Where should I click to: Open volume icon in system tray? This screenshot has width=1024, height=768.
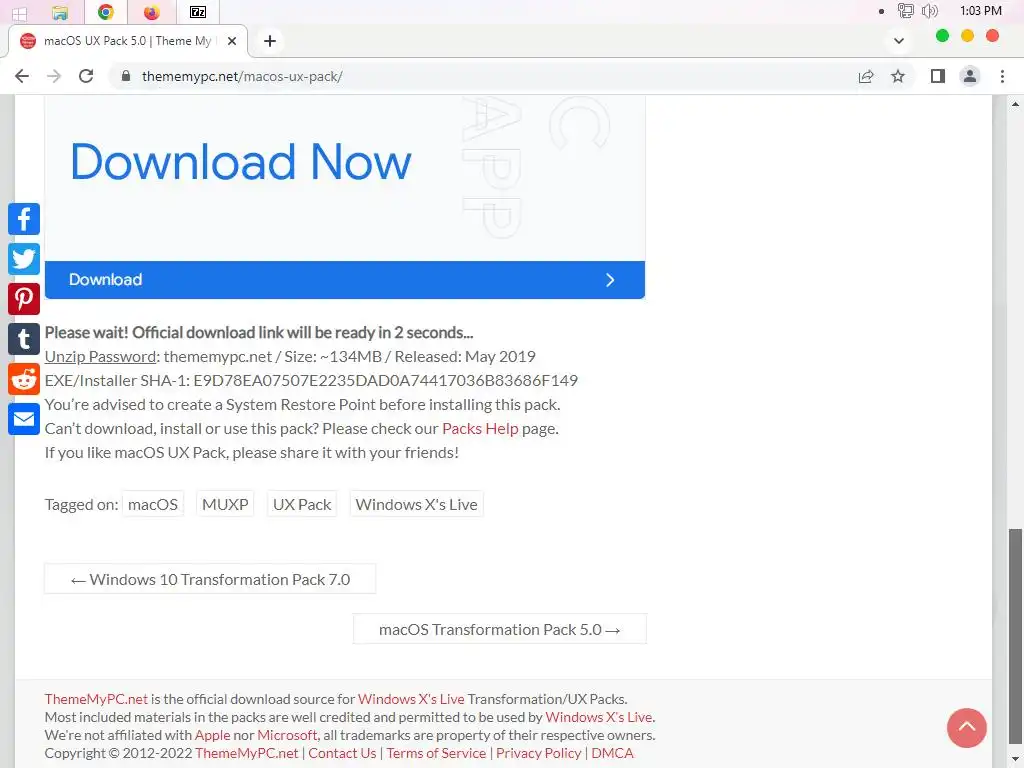(929, 11)
